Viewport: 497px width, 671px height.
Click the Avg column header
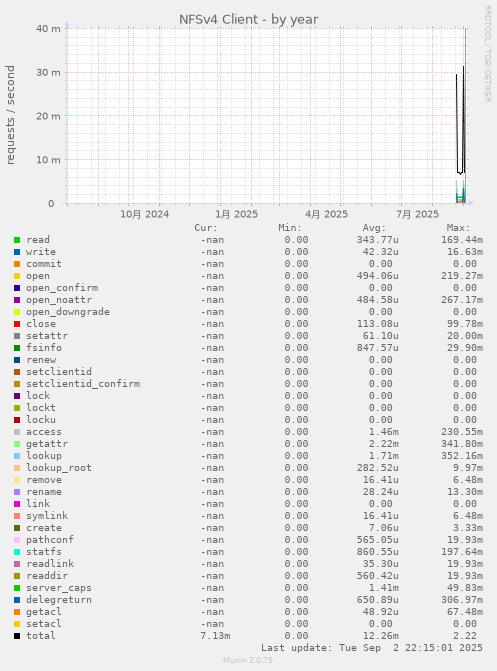(x=375, y=228)
